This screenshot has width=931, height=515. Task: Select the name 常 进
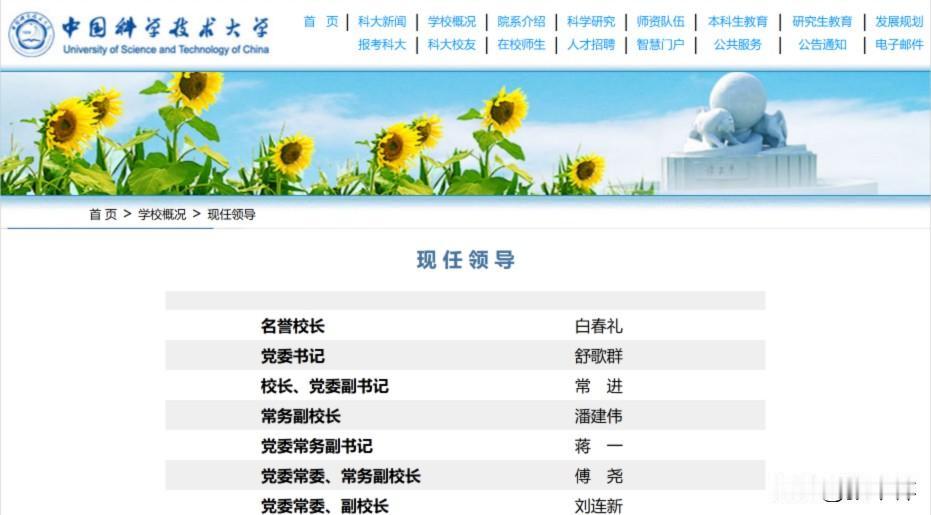click(598, 386)
